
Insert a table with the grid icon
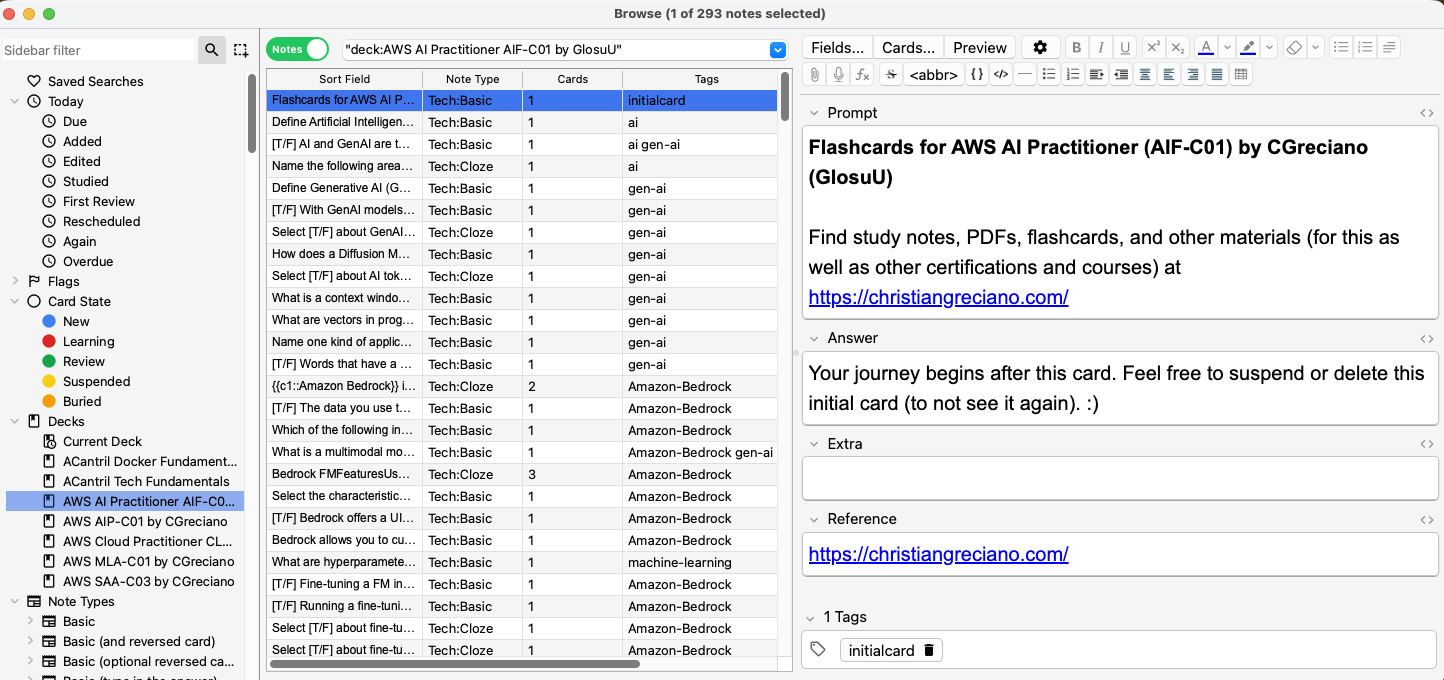(1241, 75)
